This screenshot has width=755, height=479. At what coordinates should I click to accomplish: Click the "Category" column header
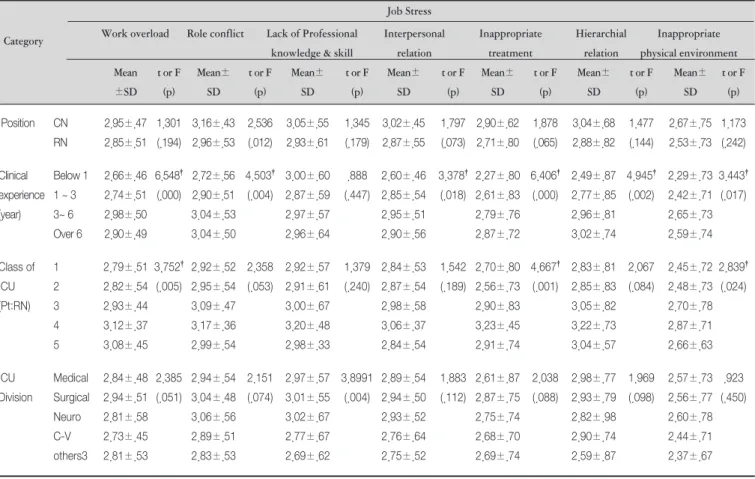(x=23, y=41)
